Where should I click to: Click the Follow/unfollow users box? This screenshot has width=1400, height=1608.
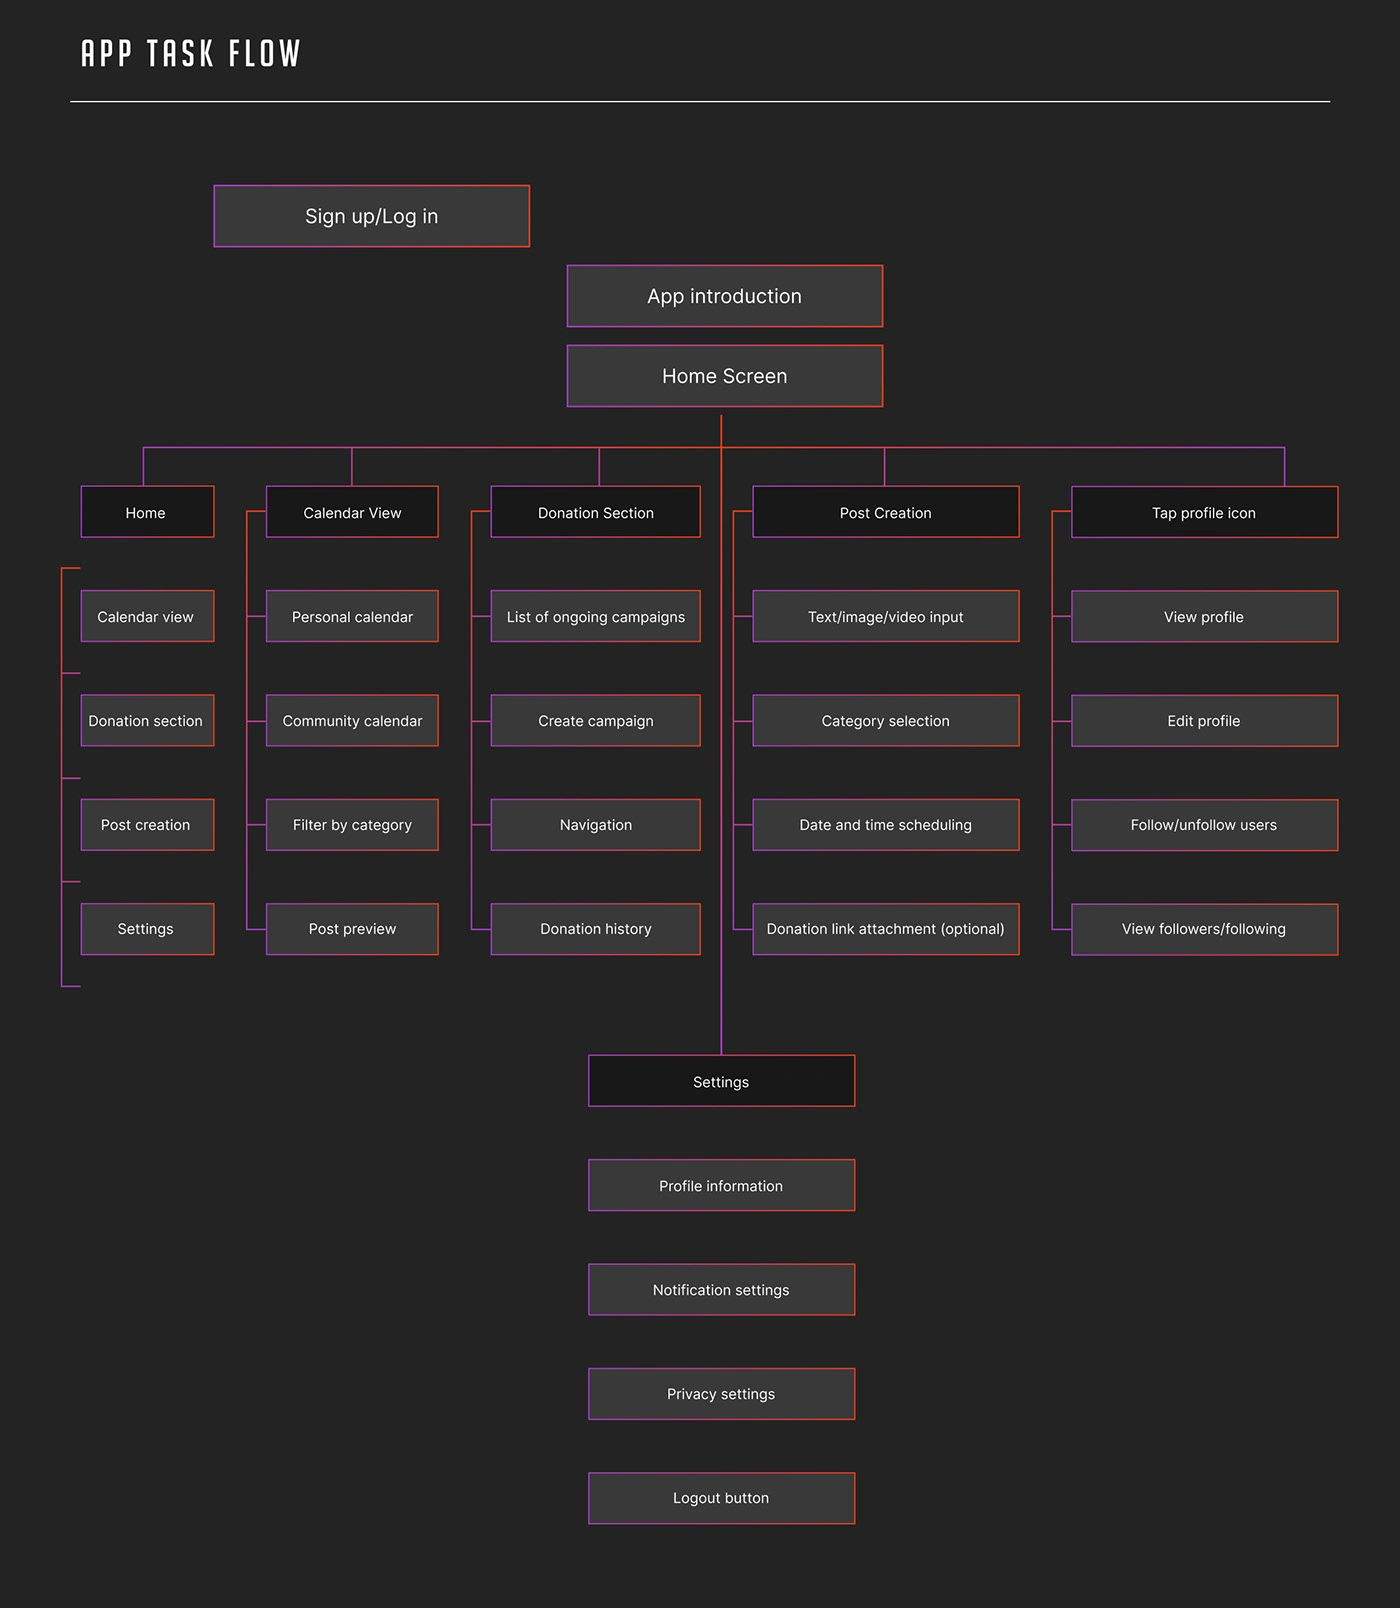(1205, 824)
